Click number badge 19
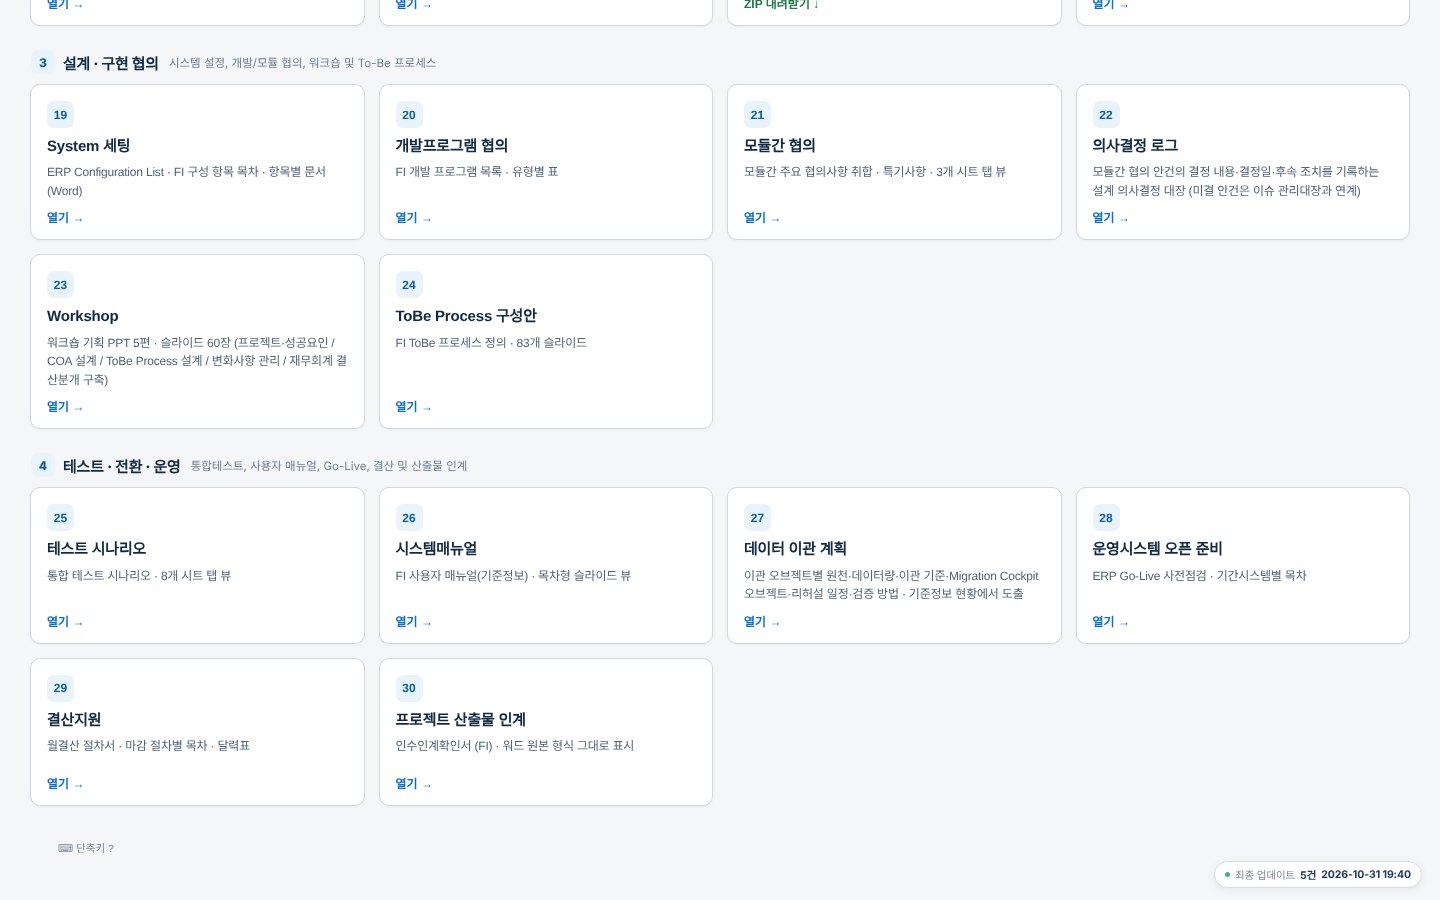The height and width of the screenshot is (900, 1440). (60, 115)
